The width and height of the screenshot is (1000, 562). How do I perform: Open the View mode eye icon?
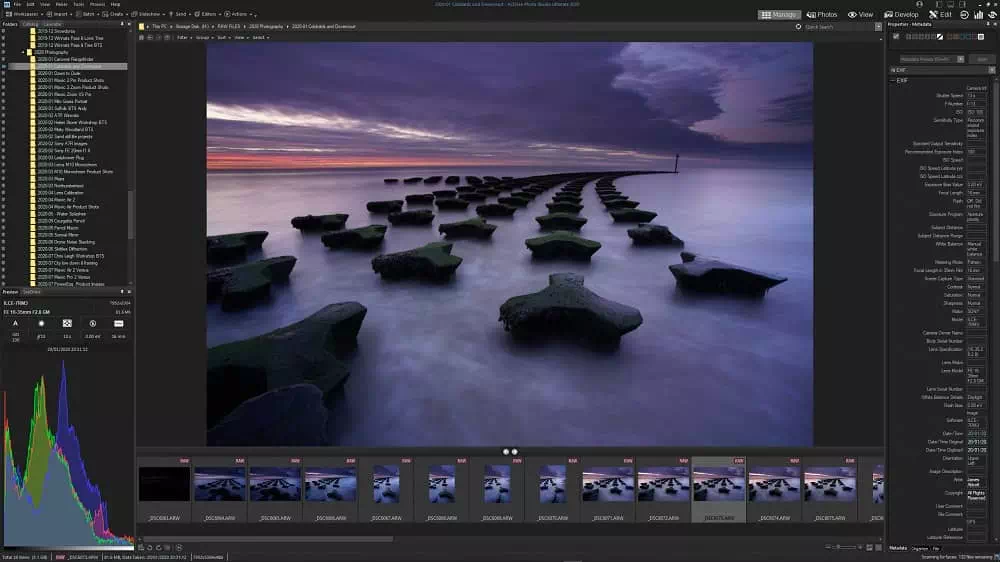tap(852, 14)
